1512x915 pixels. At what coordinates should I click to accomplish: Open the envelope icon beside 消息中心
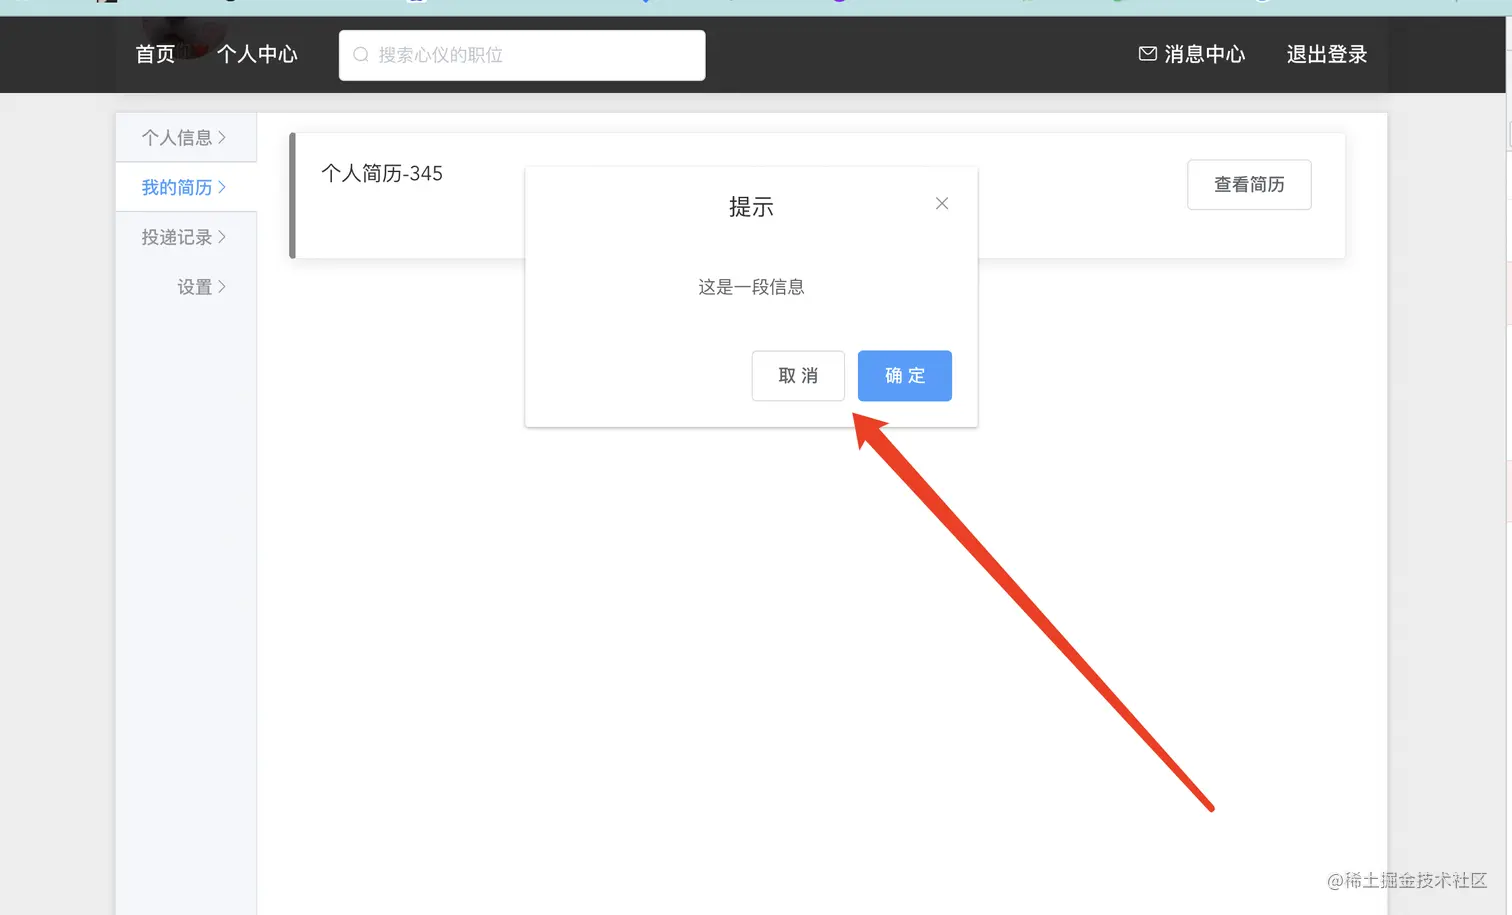[x=1146, y=54]
